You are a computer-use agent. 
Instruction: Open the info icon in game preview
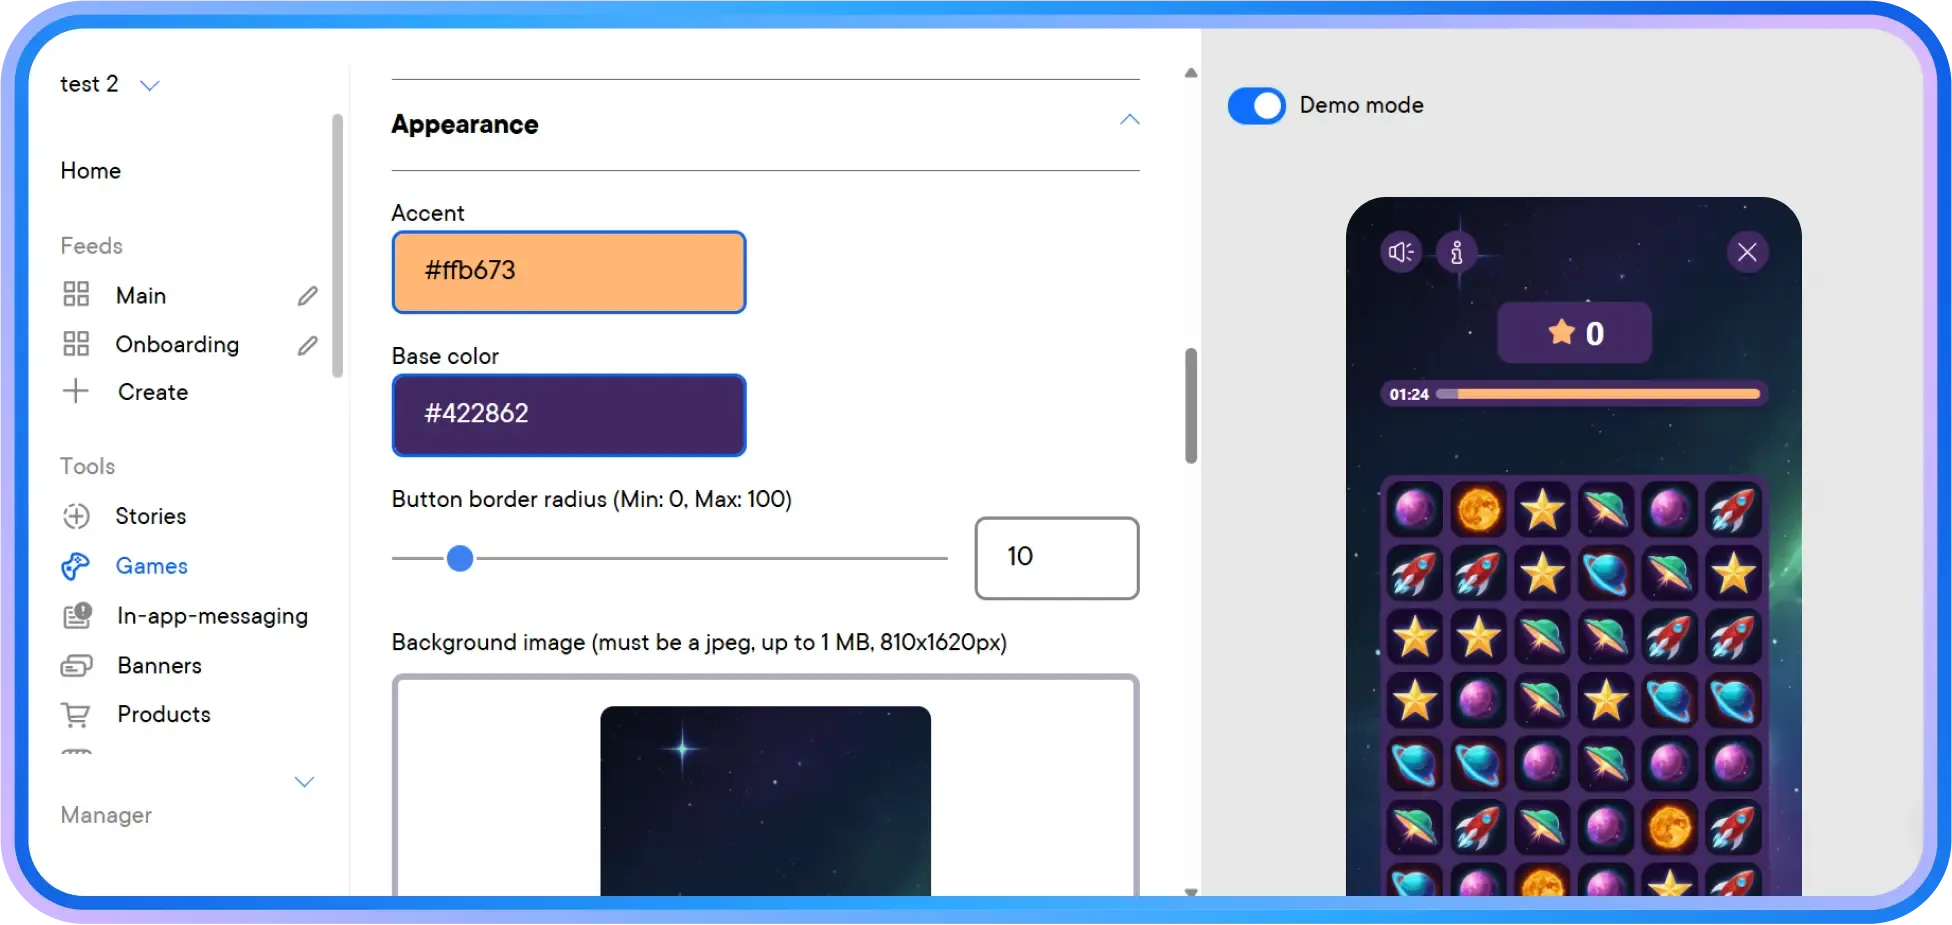1457,252
